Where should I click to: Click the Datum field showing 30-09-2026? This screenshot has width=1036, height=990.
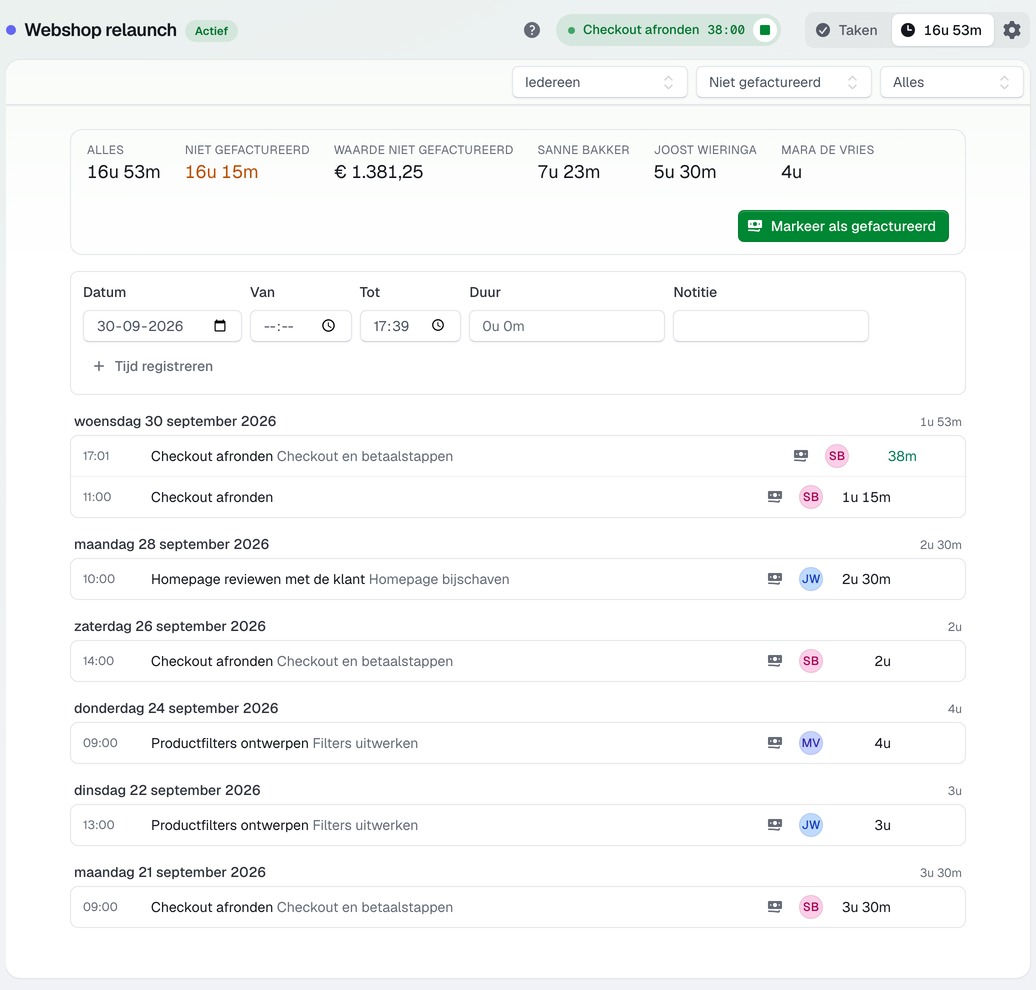tap(162, 326)
